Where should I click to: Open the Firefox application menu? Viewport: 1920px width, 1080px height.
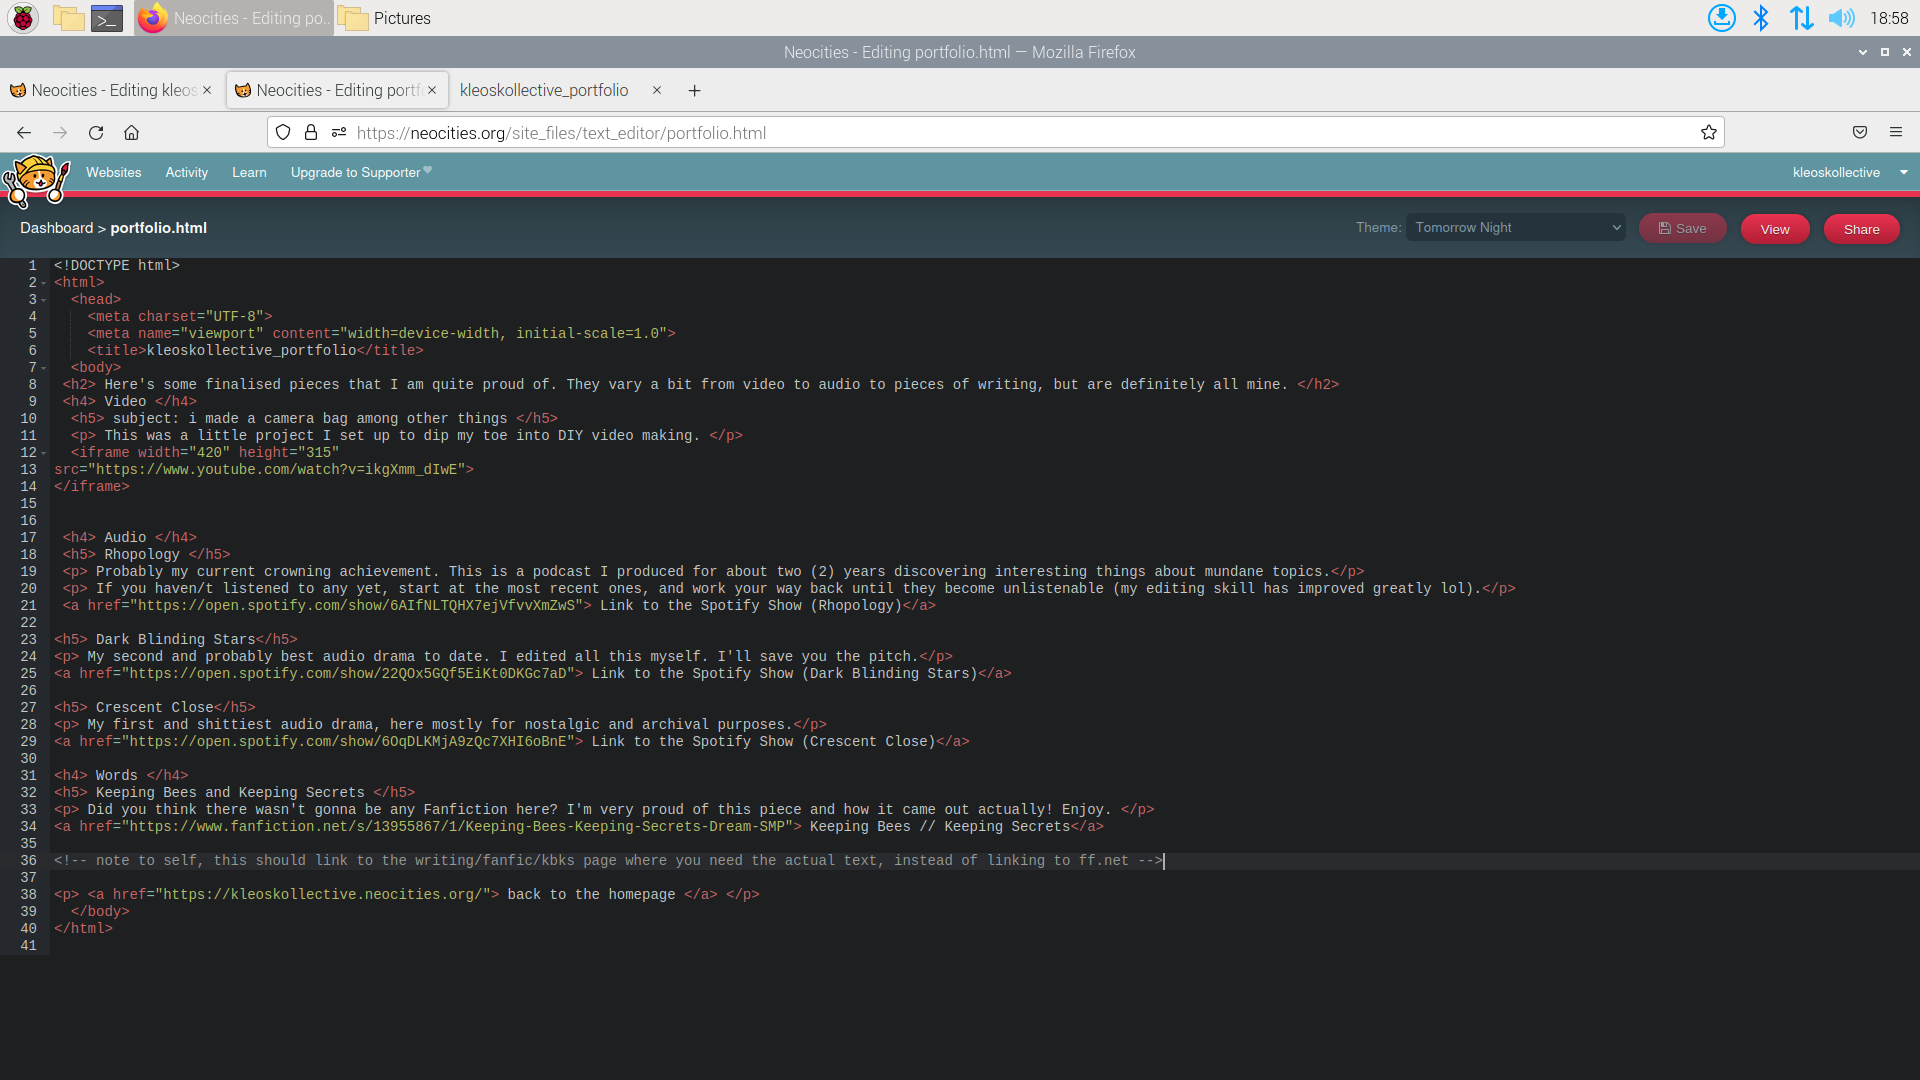[x=1895, y=132]
